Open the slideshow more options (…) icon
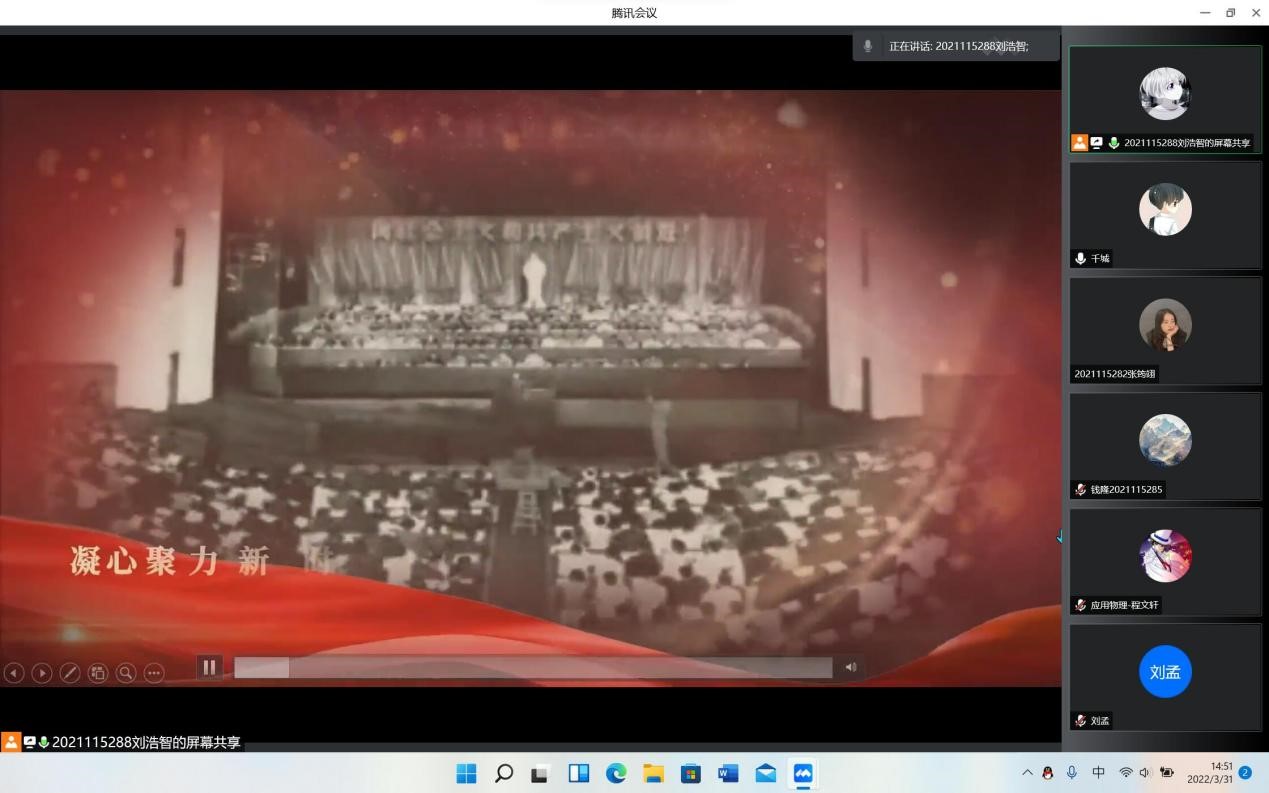Image resolution: width=1269 pixels, height=793 pixels. point(154,673)
